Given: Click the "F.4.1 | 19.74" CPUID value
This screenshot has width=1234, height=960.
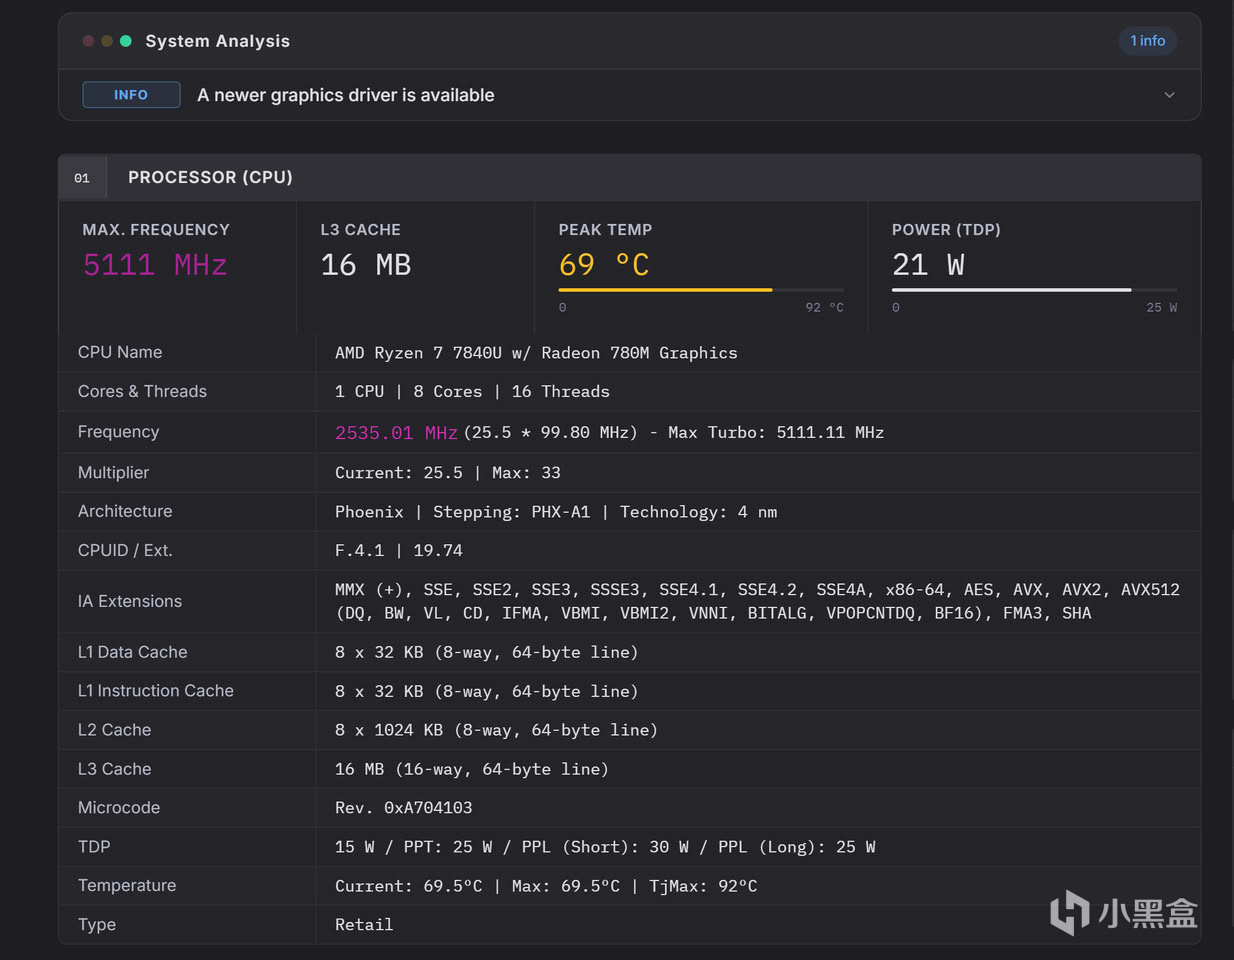Looking at the screenshot, I should click(399, 551).
